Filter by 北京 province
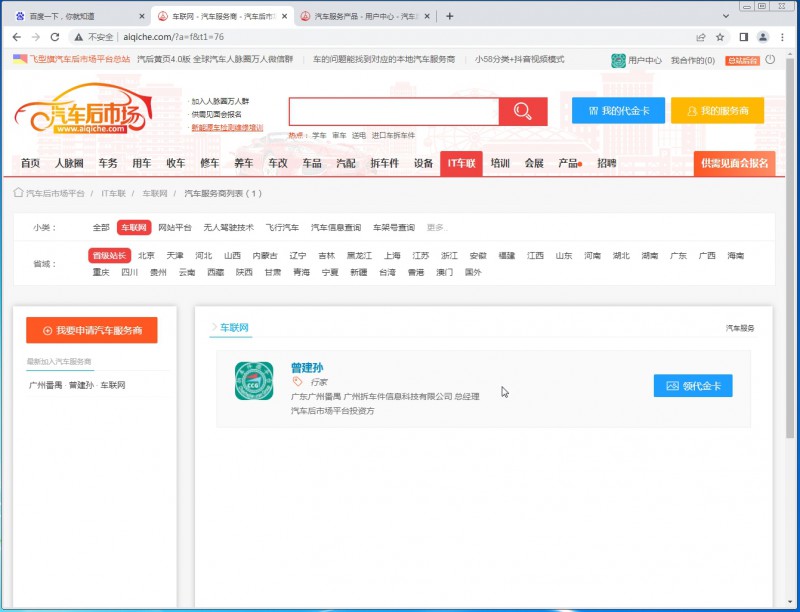 [x=146, y=256]
